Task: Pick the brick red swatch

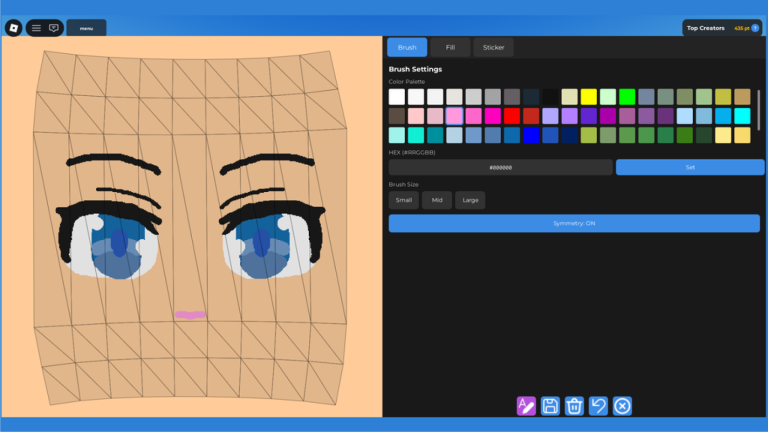Action: click(x=531, y=116)
